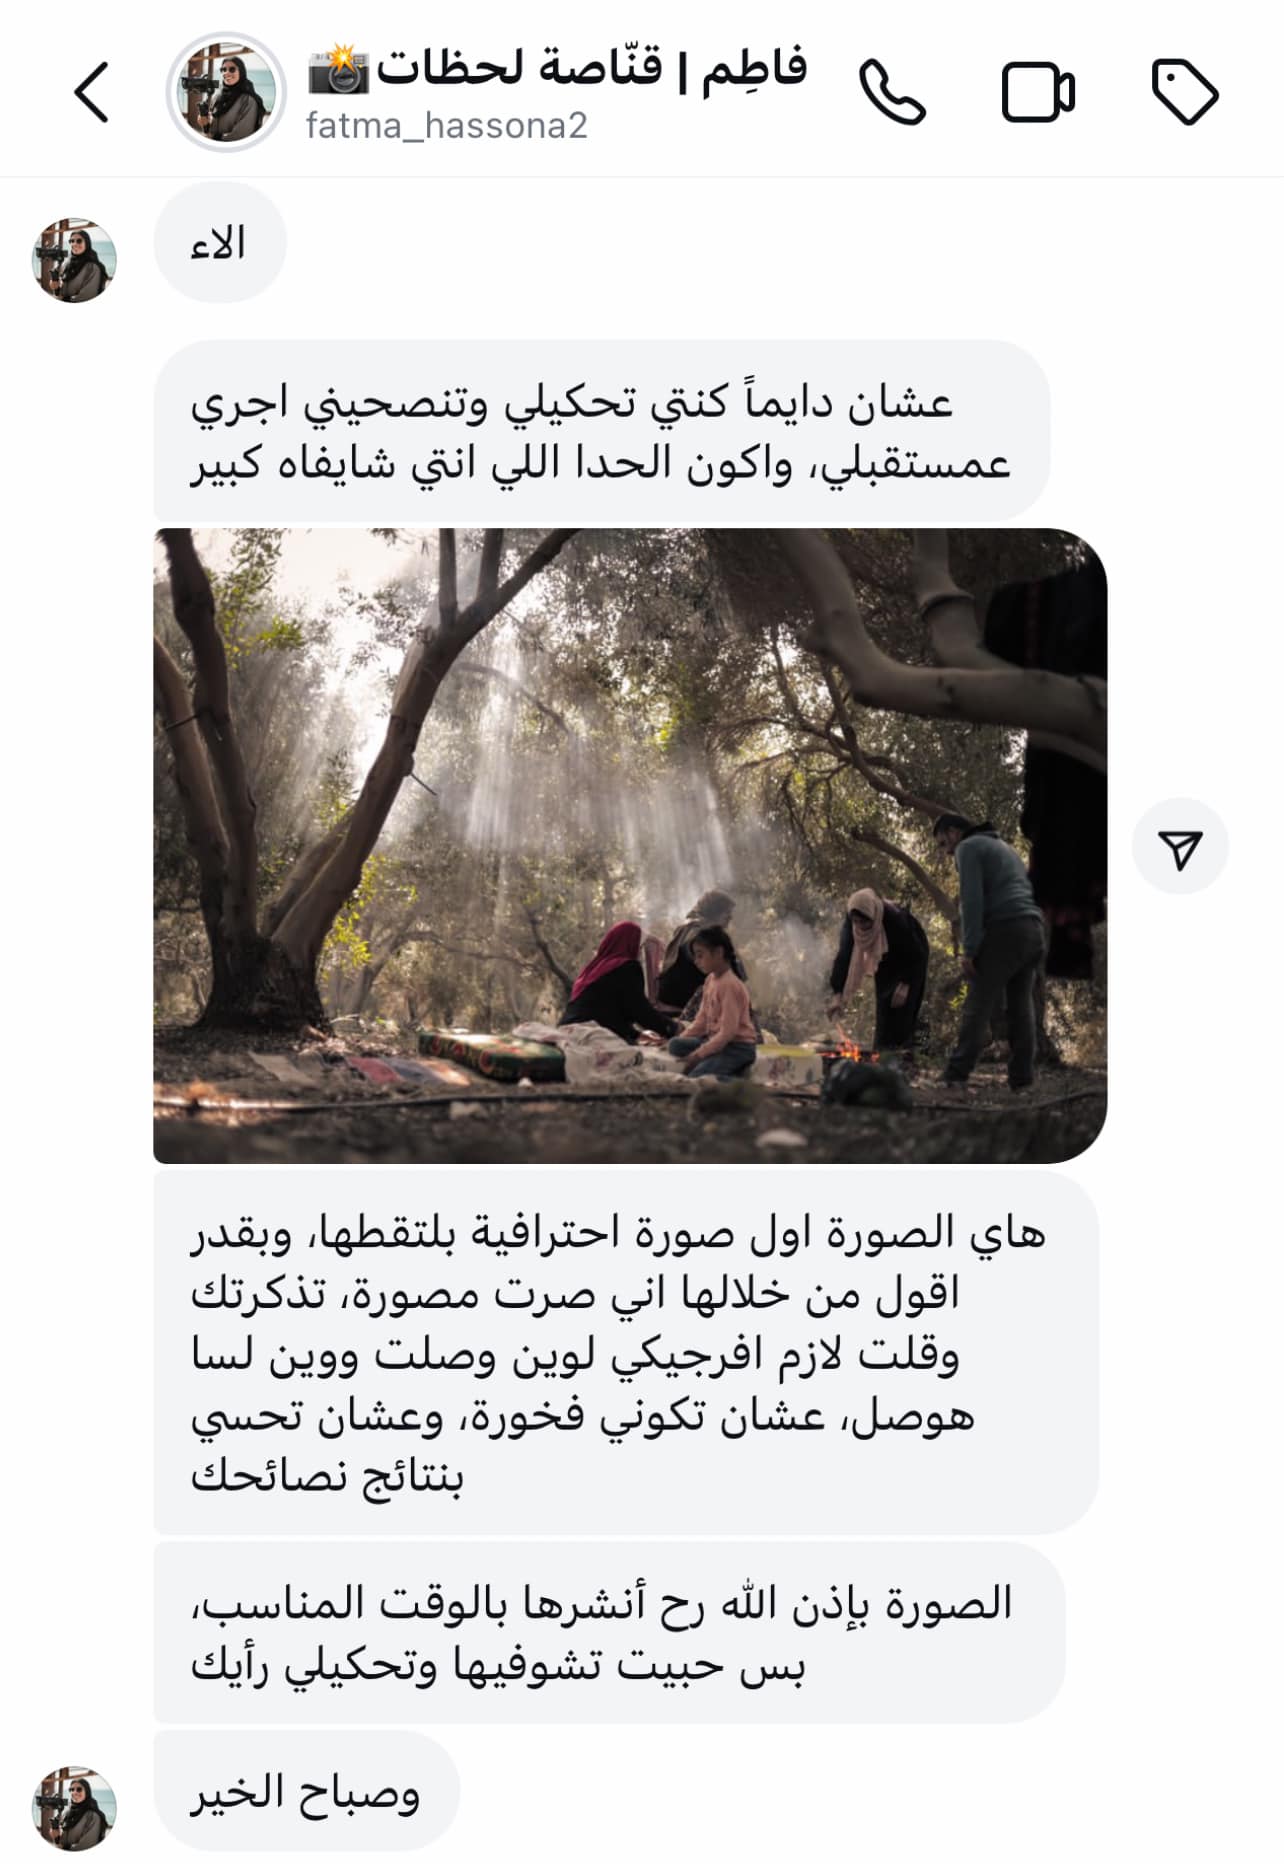This screenshot has height=1864, width=1284.
Task: Tap the back arrow icon
Action: tap(91, 92)
